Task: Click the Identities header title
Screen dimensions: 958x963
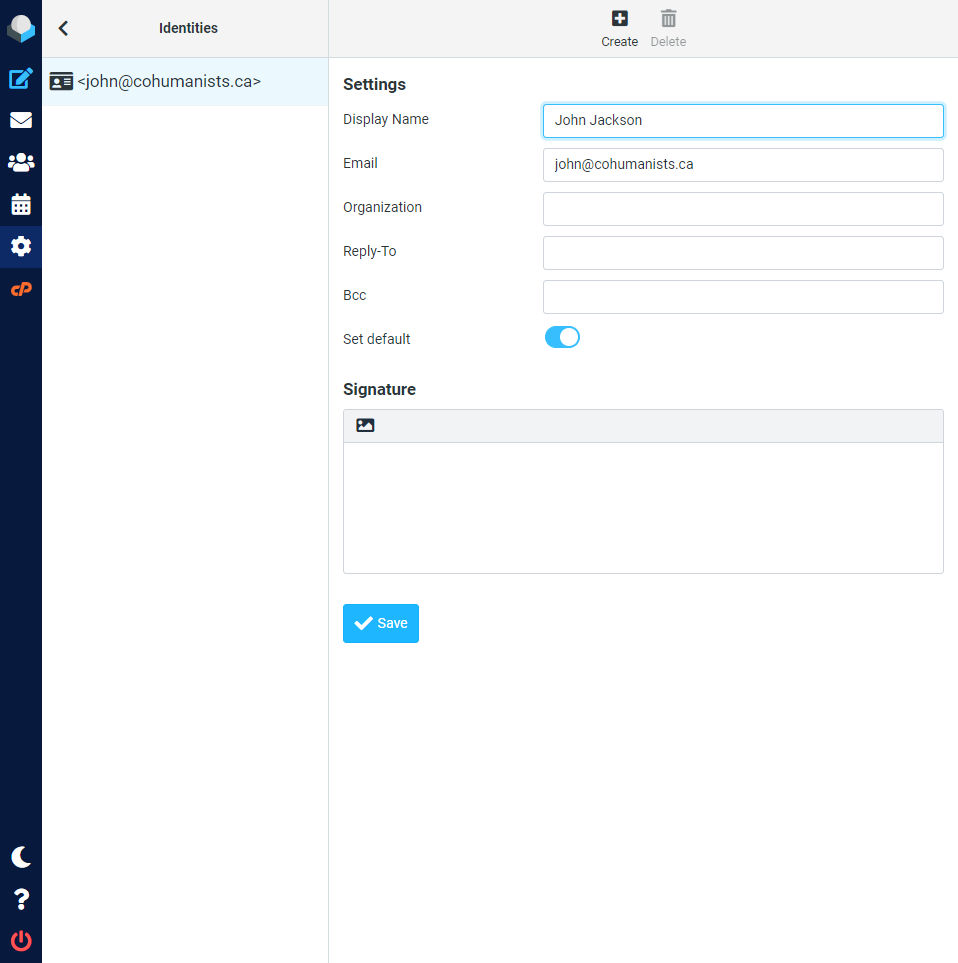Action: [x=188, y=28]
